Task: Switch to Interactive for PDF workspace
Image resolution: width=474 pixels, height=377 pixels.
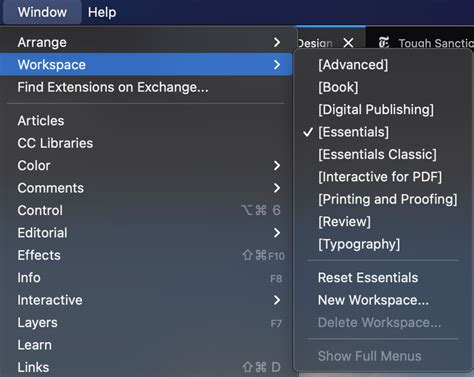Action: tap(383, 177)
